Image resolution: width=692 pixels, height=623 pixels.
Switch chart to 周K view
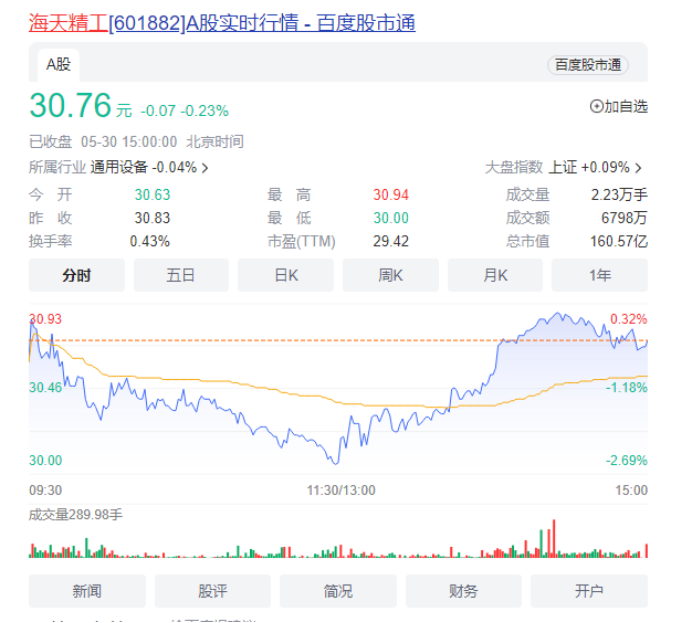[x=391, y=275]
